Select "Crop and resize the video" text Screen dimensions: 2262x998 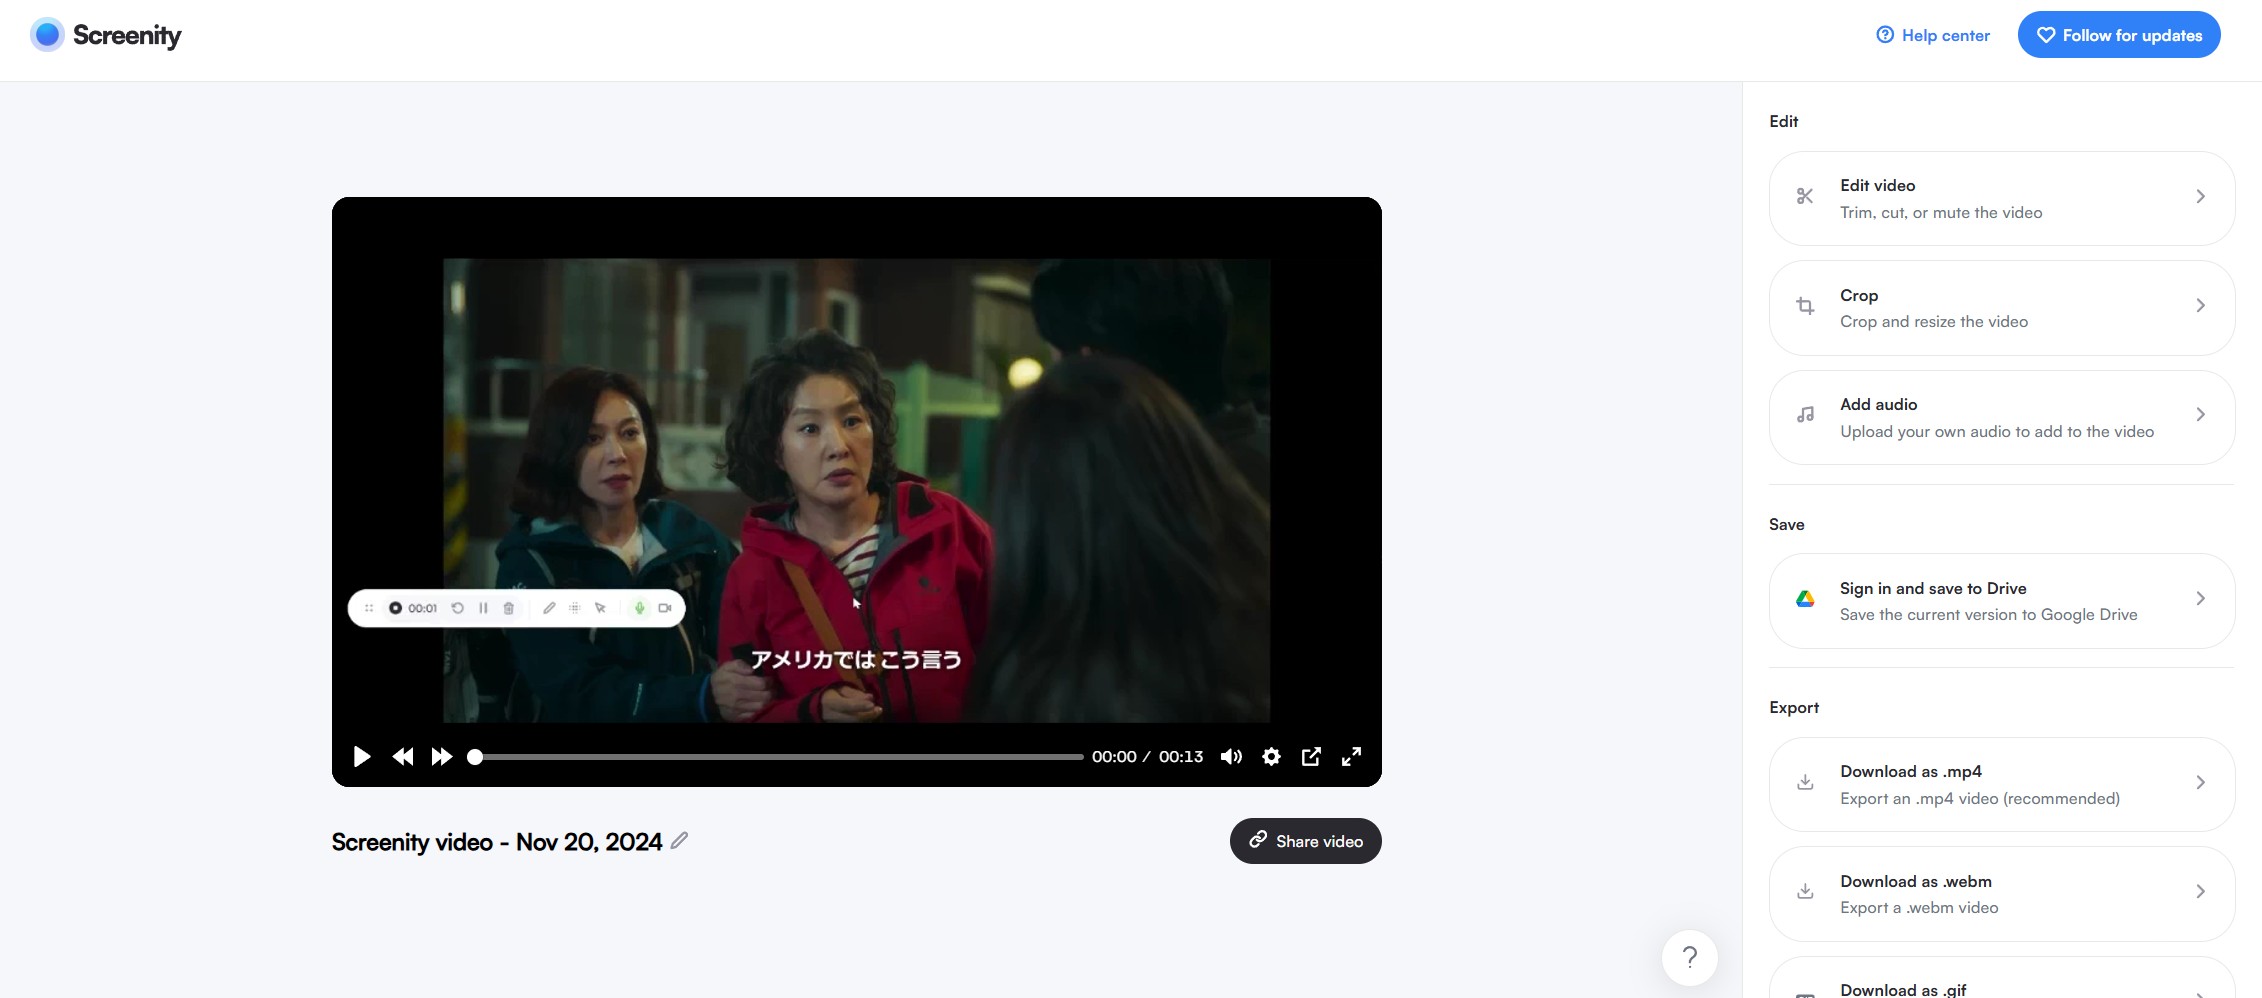click(x=1934, y=322)
